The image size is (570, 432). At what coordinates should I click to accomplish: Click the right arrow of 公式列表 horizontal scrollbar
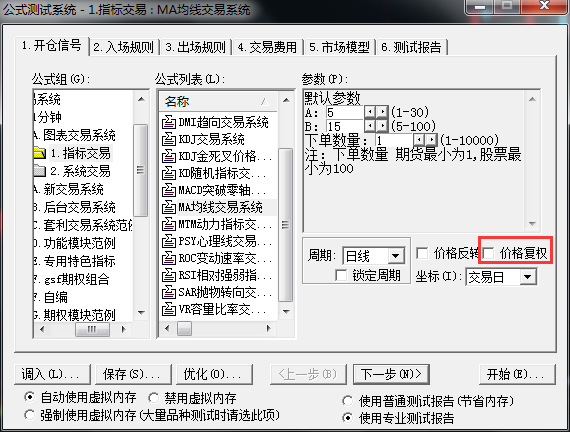269,328
